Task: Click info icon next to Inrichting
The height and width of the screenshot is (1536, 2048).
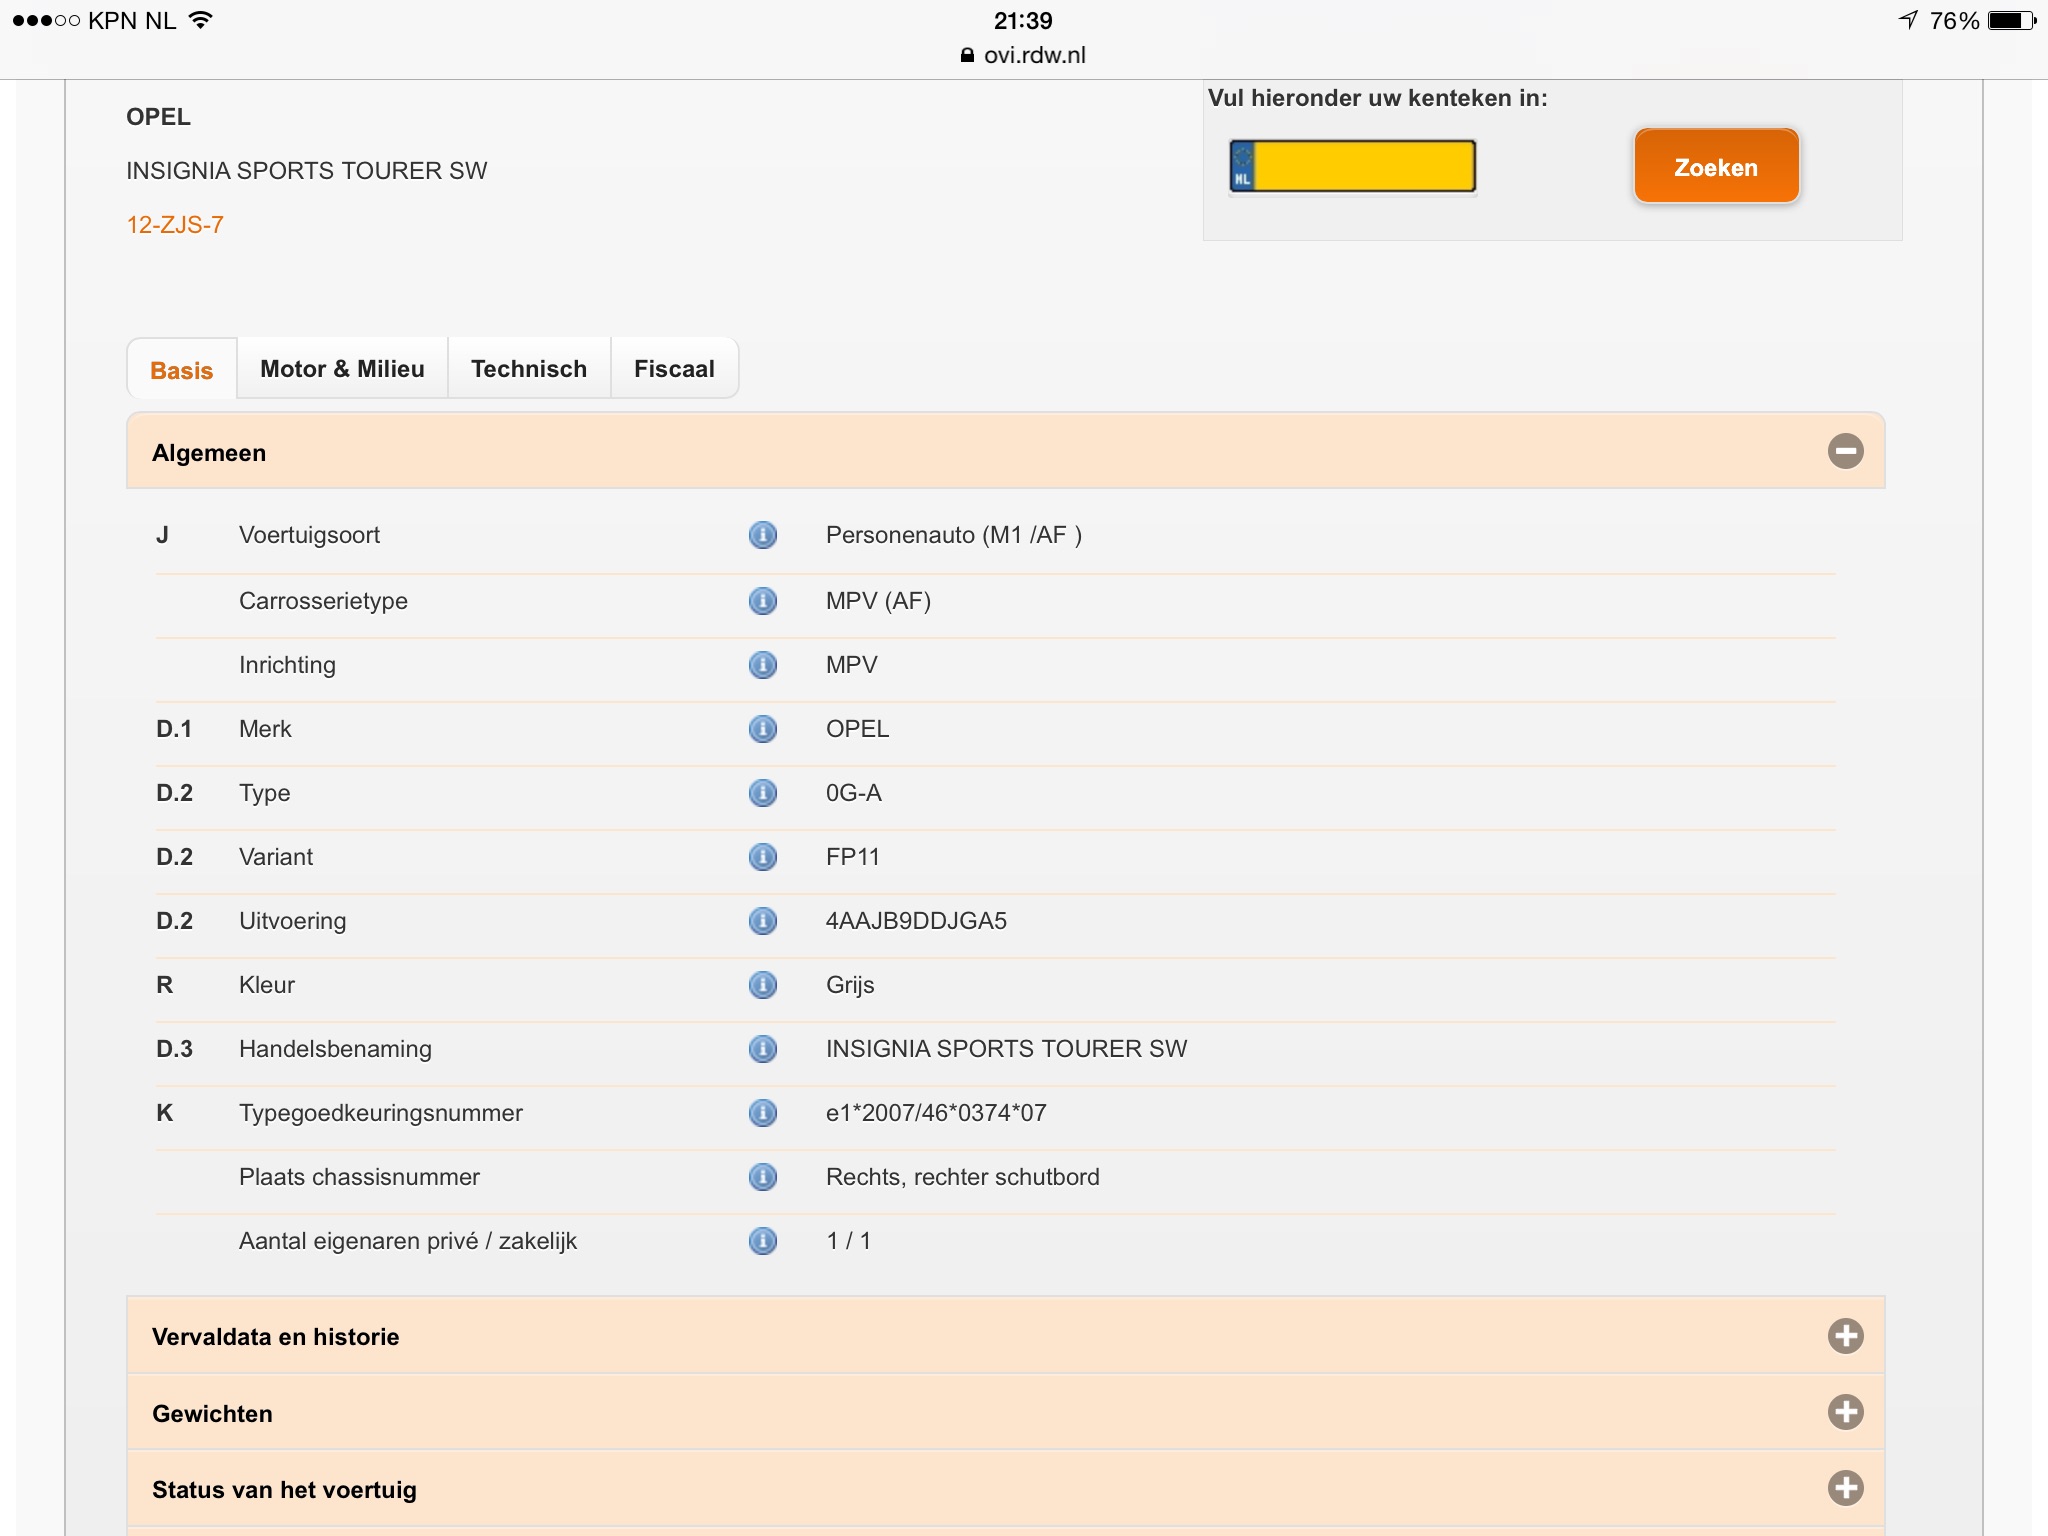Action: [762, 665]
